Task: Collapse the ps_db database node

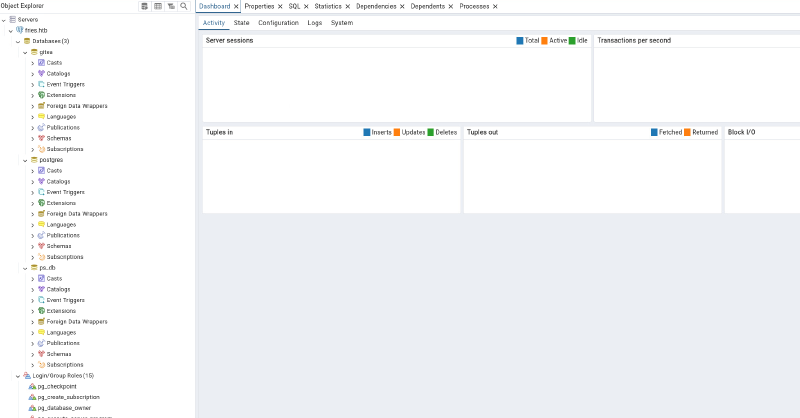Action: coord(25,268)
